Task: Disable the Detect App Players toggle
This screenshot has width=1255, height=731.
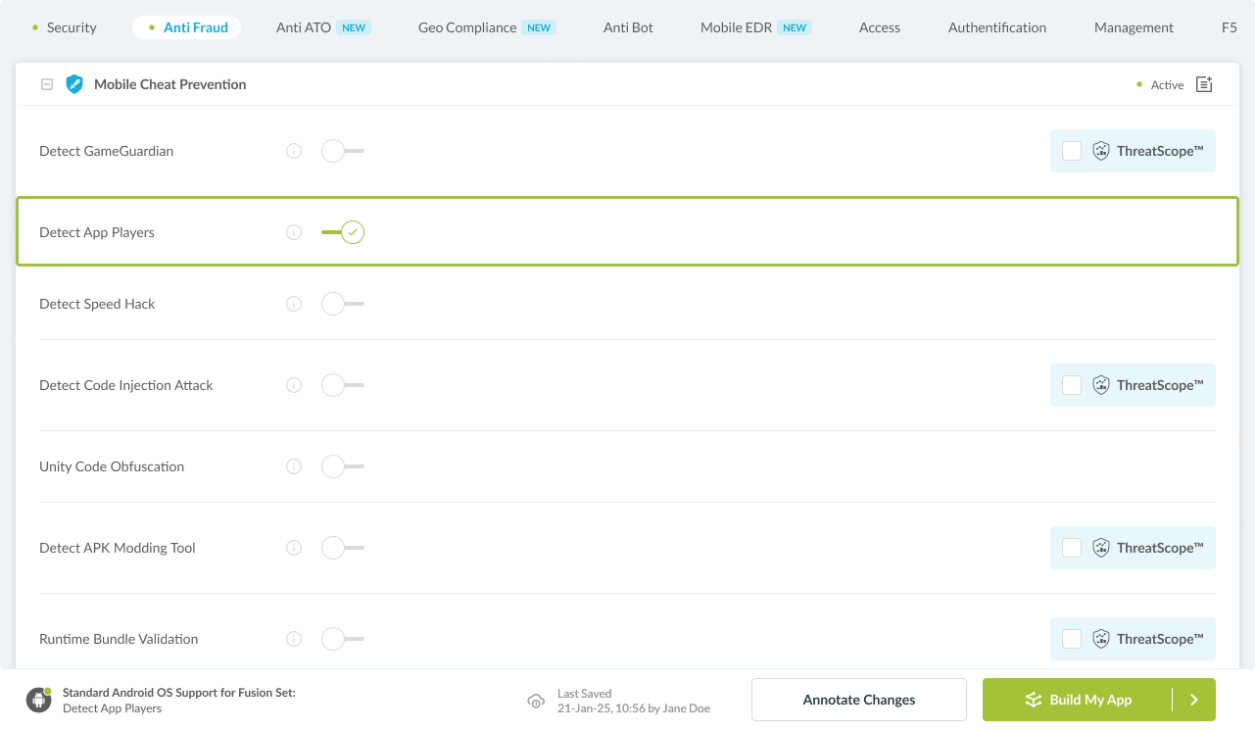Action: [343, 233]
